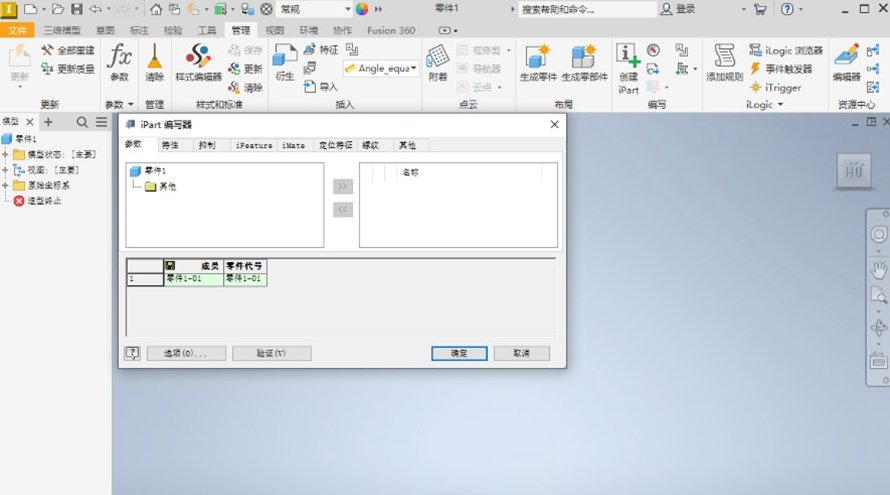This screenshot has width=890, height=495.
Task: Click the Save floppy-disk icon
Action: coord(77,9)
